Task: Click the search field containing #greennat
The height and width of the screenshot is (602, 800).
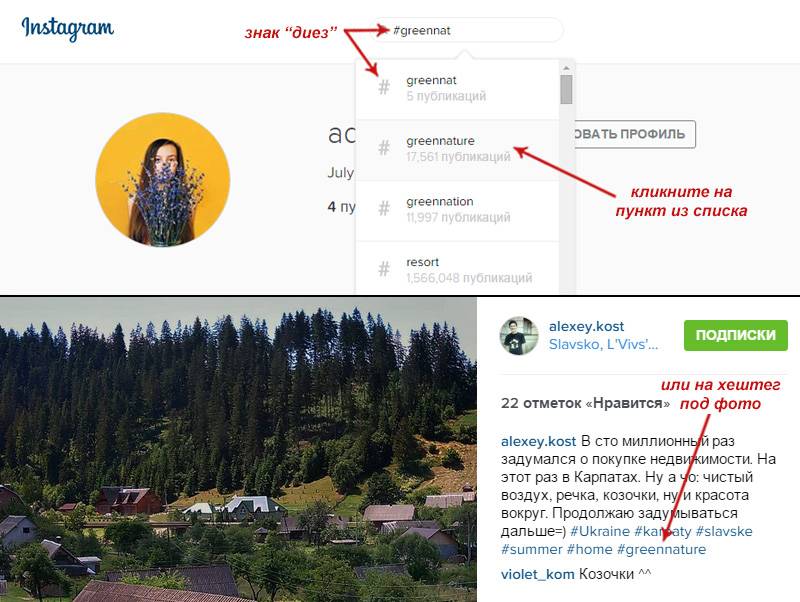Action: (470, 31)
